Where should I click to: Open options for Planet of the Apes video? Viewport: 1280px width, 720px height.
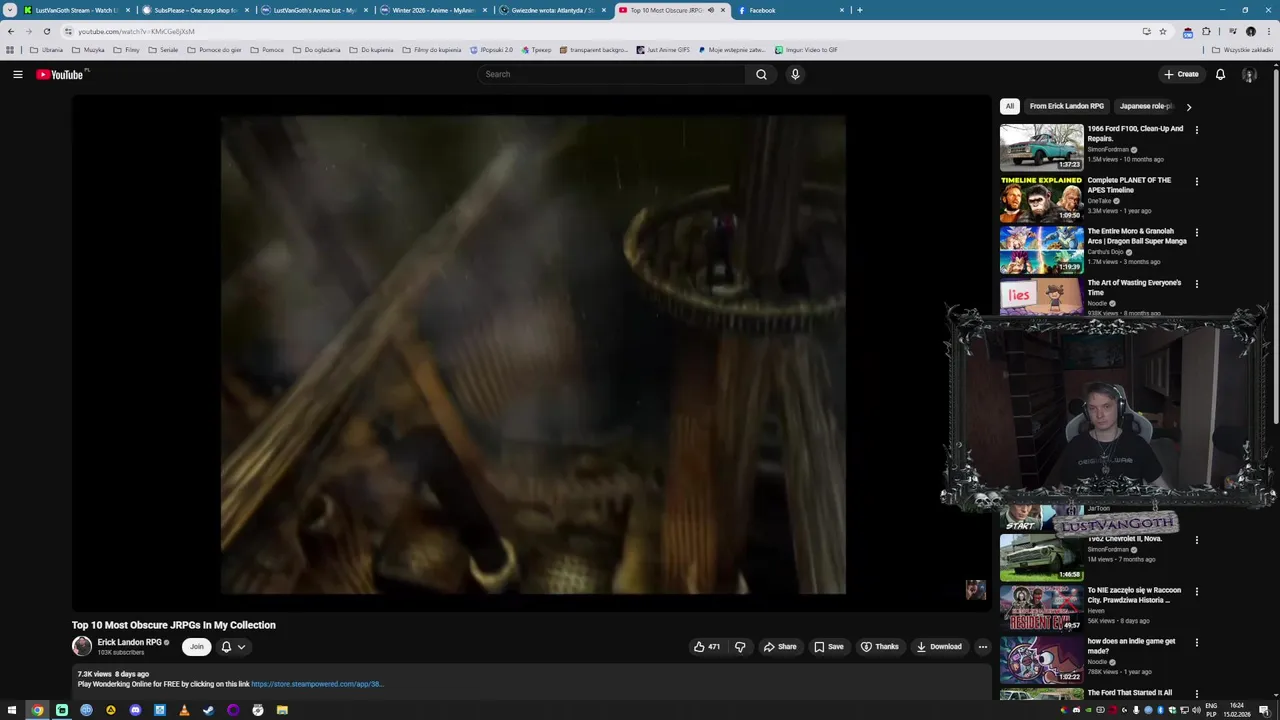[x=1196, y=182]
